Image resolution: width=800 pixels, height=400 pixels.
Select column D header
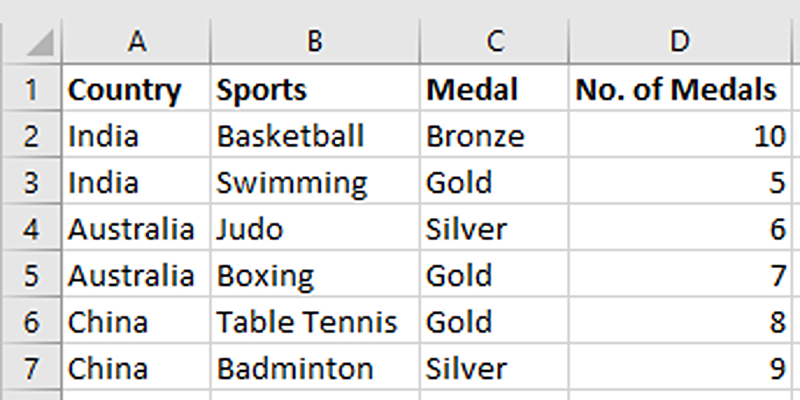click(680, 41)
